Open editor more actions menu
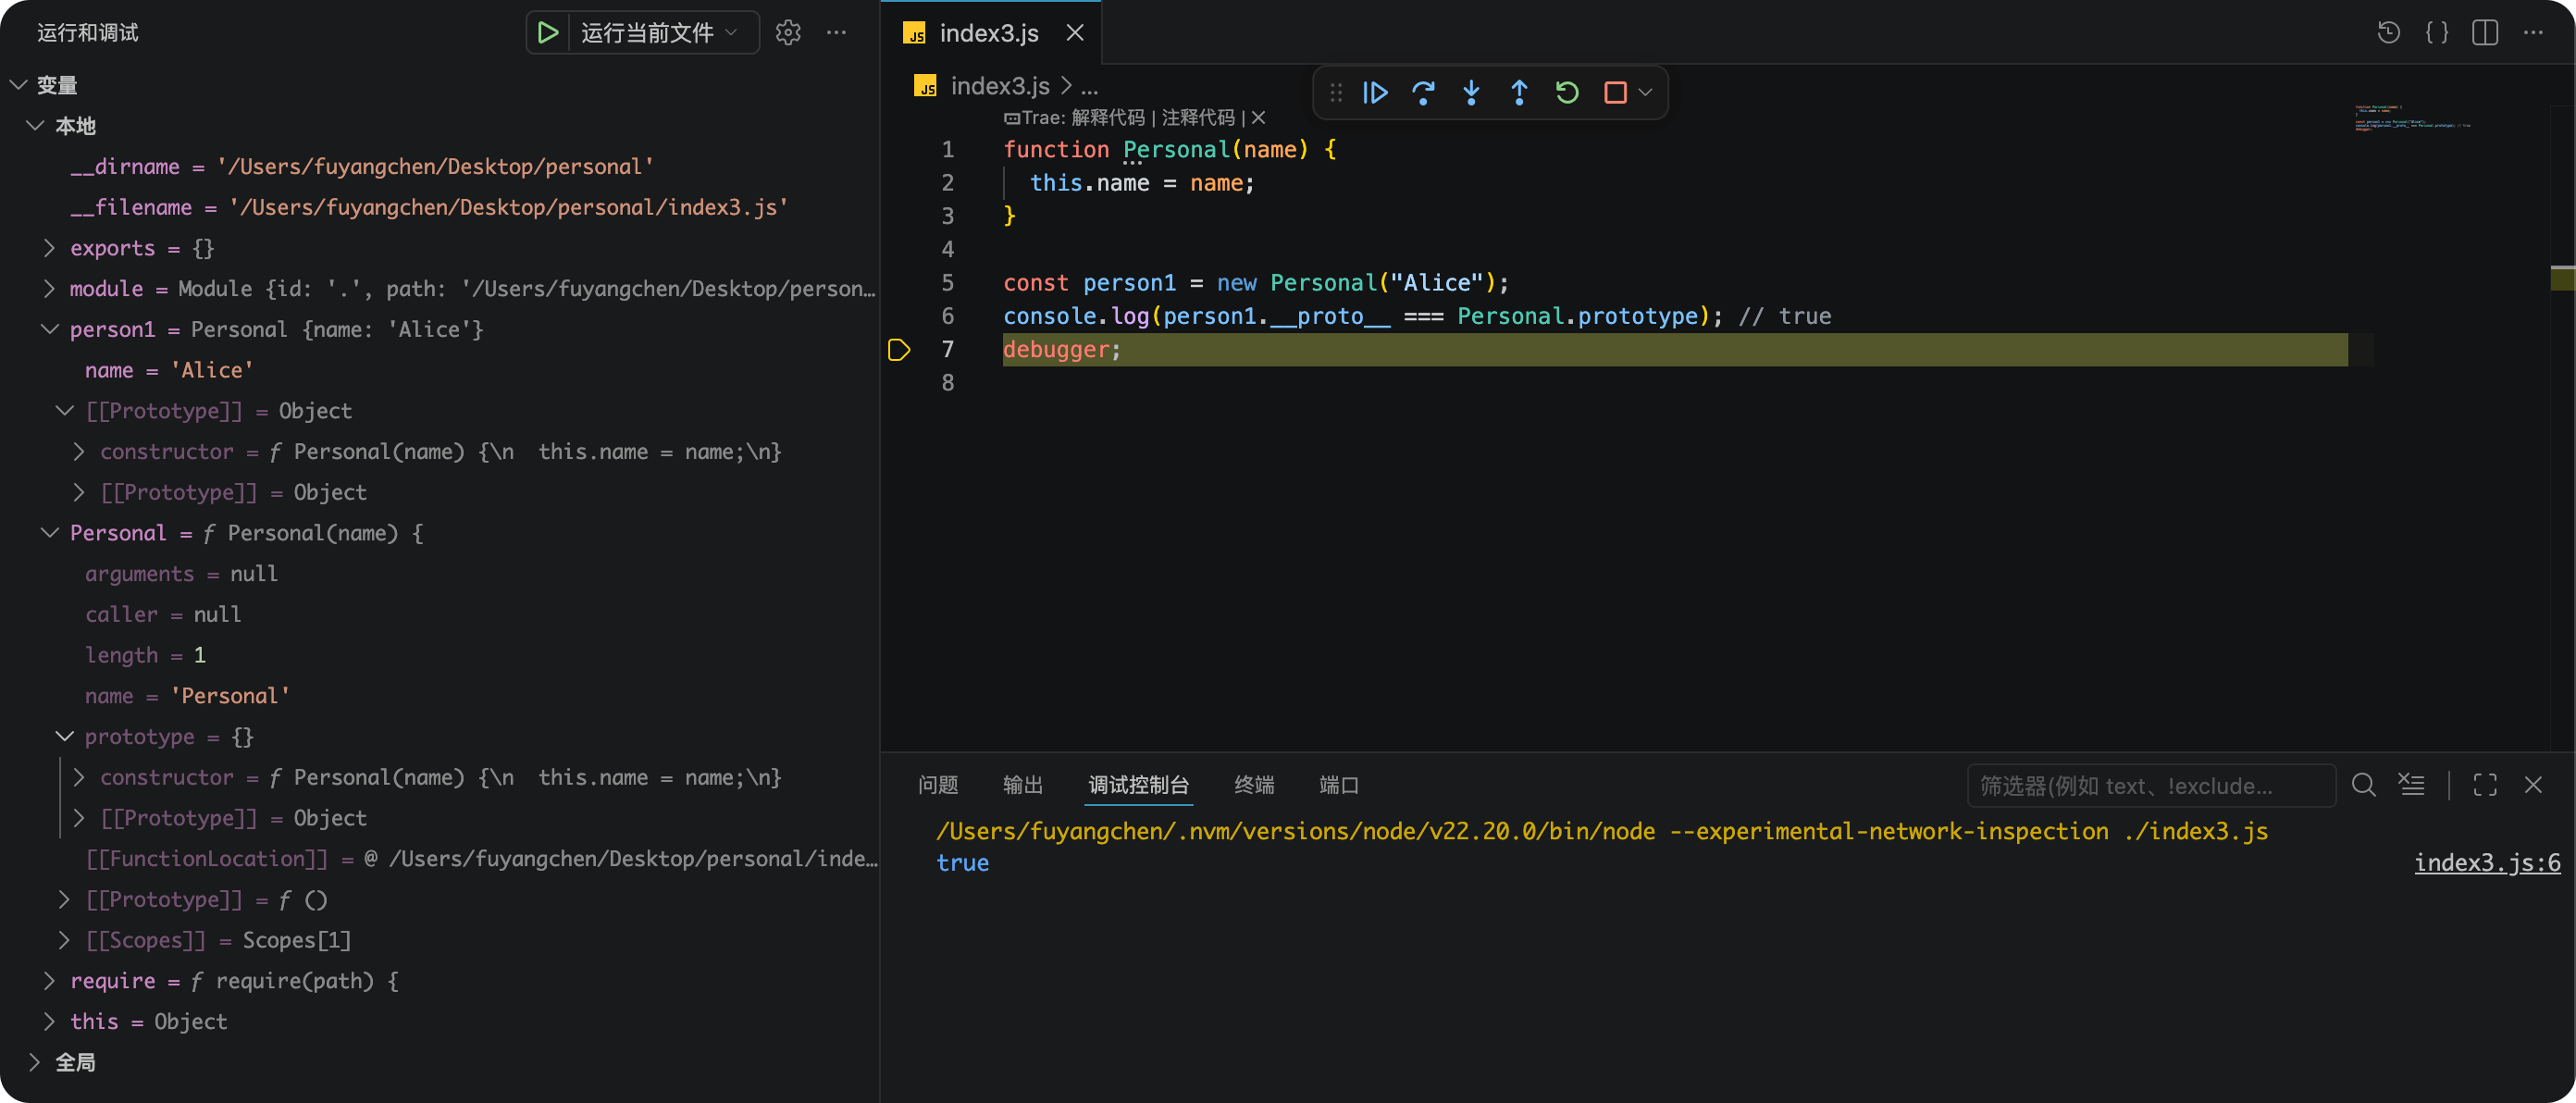The height and width of the screenshot is (1103, 2576). click(2533, 33)
